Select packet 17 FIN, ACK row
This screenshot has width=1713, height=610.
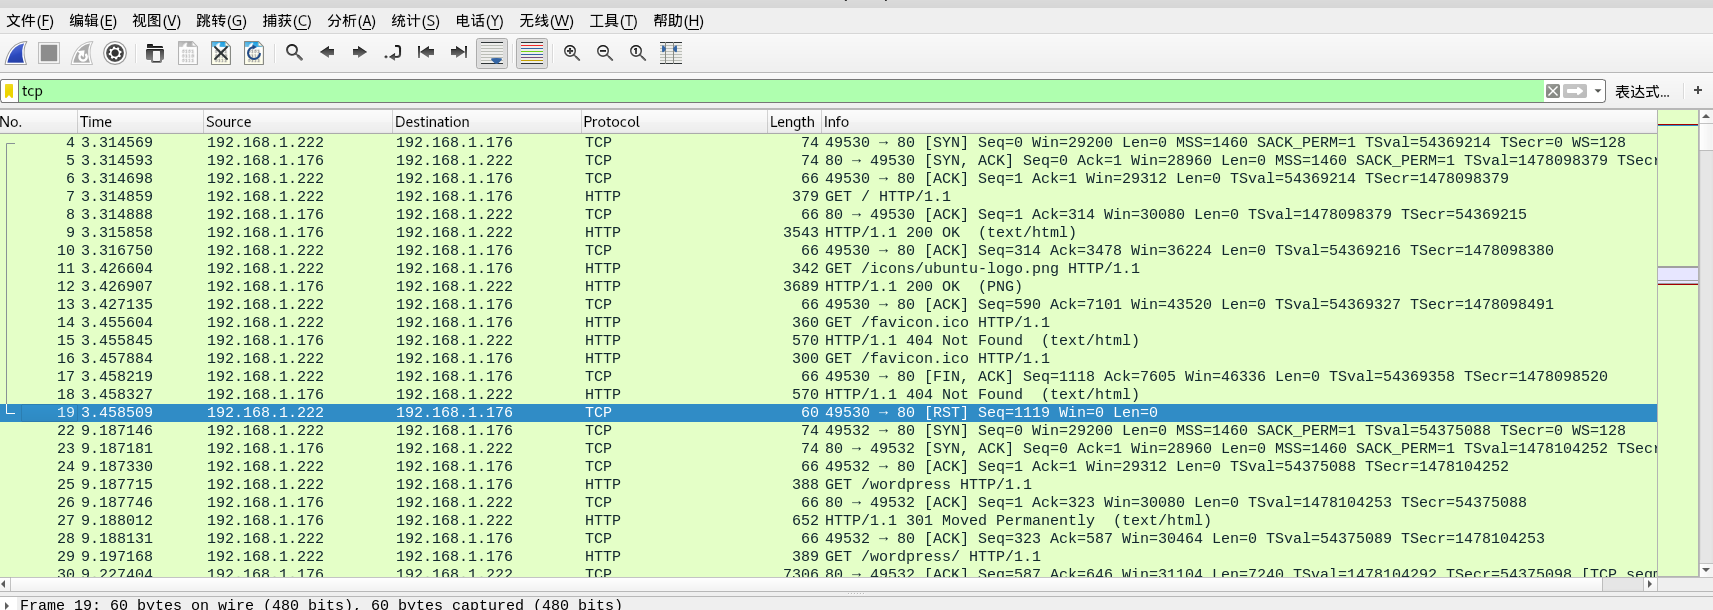coord(828,376)
